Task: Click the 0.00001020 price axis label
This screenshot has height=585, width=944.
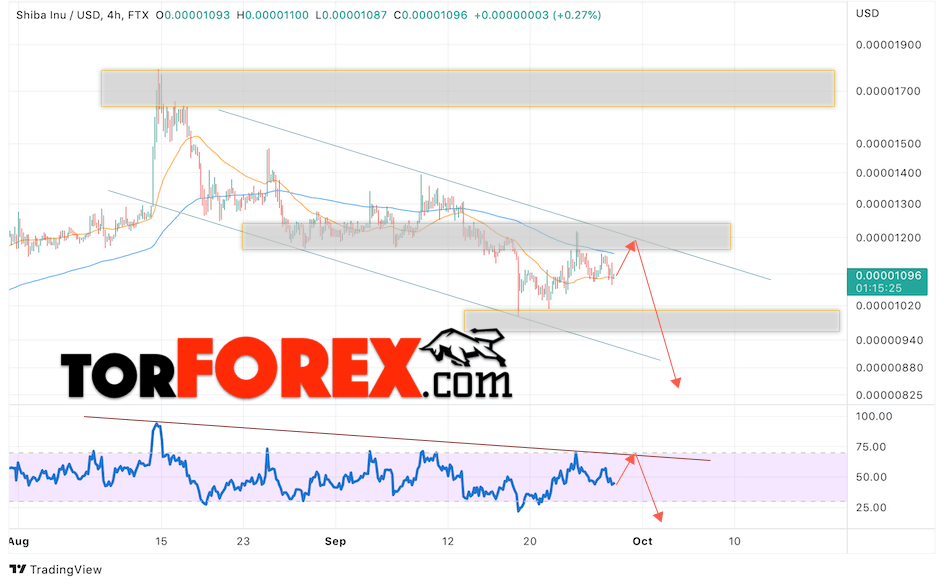Action: coord(889,306)
